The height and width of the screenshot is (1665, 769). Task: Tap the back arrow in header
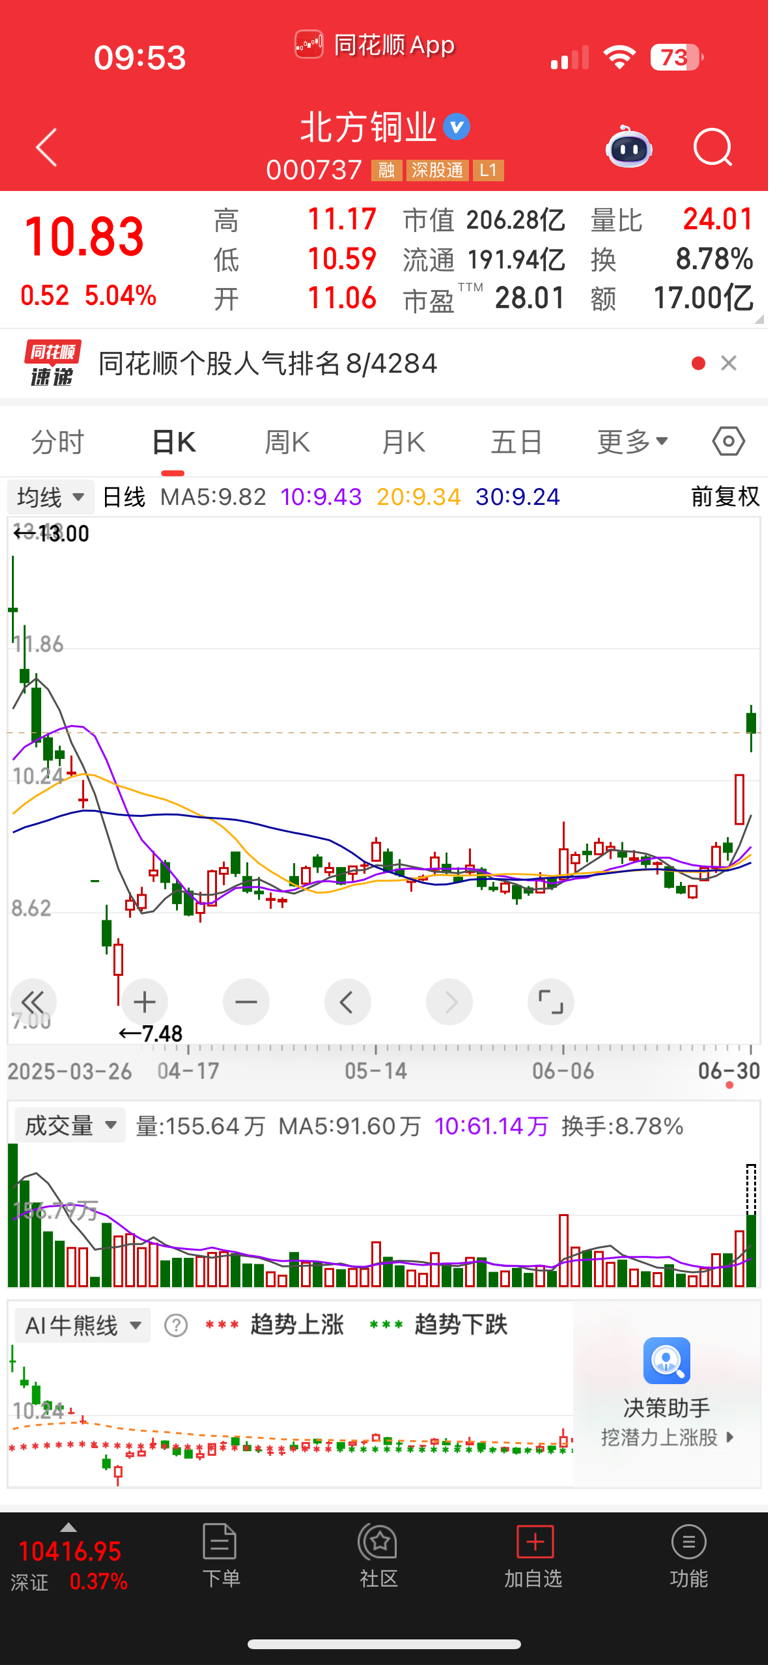(x=46, y=148)
